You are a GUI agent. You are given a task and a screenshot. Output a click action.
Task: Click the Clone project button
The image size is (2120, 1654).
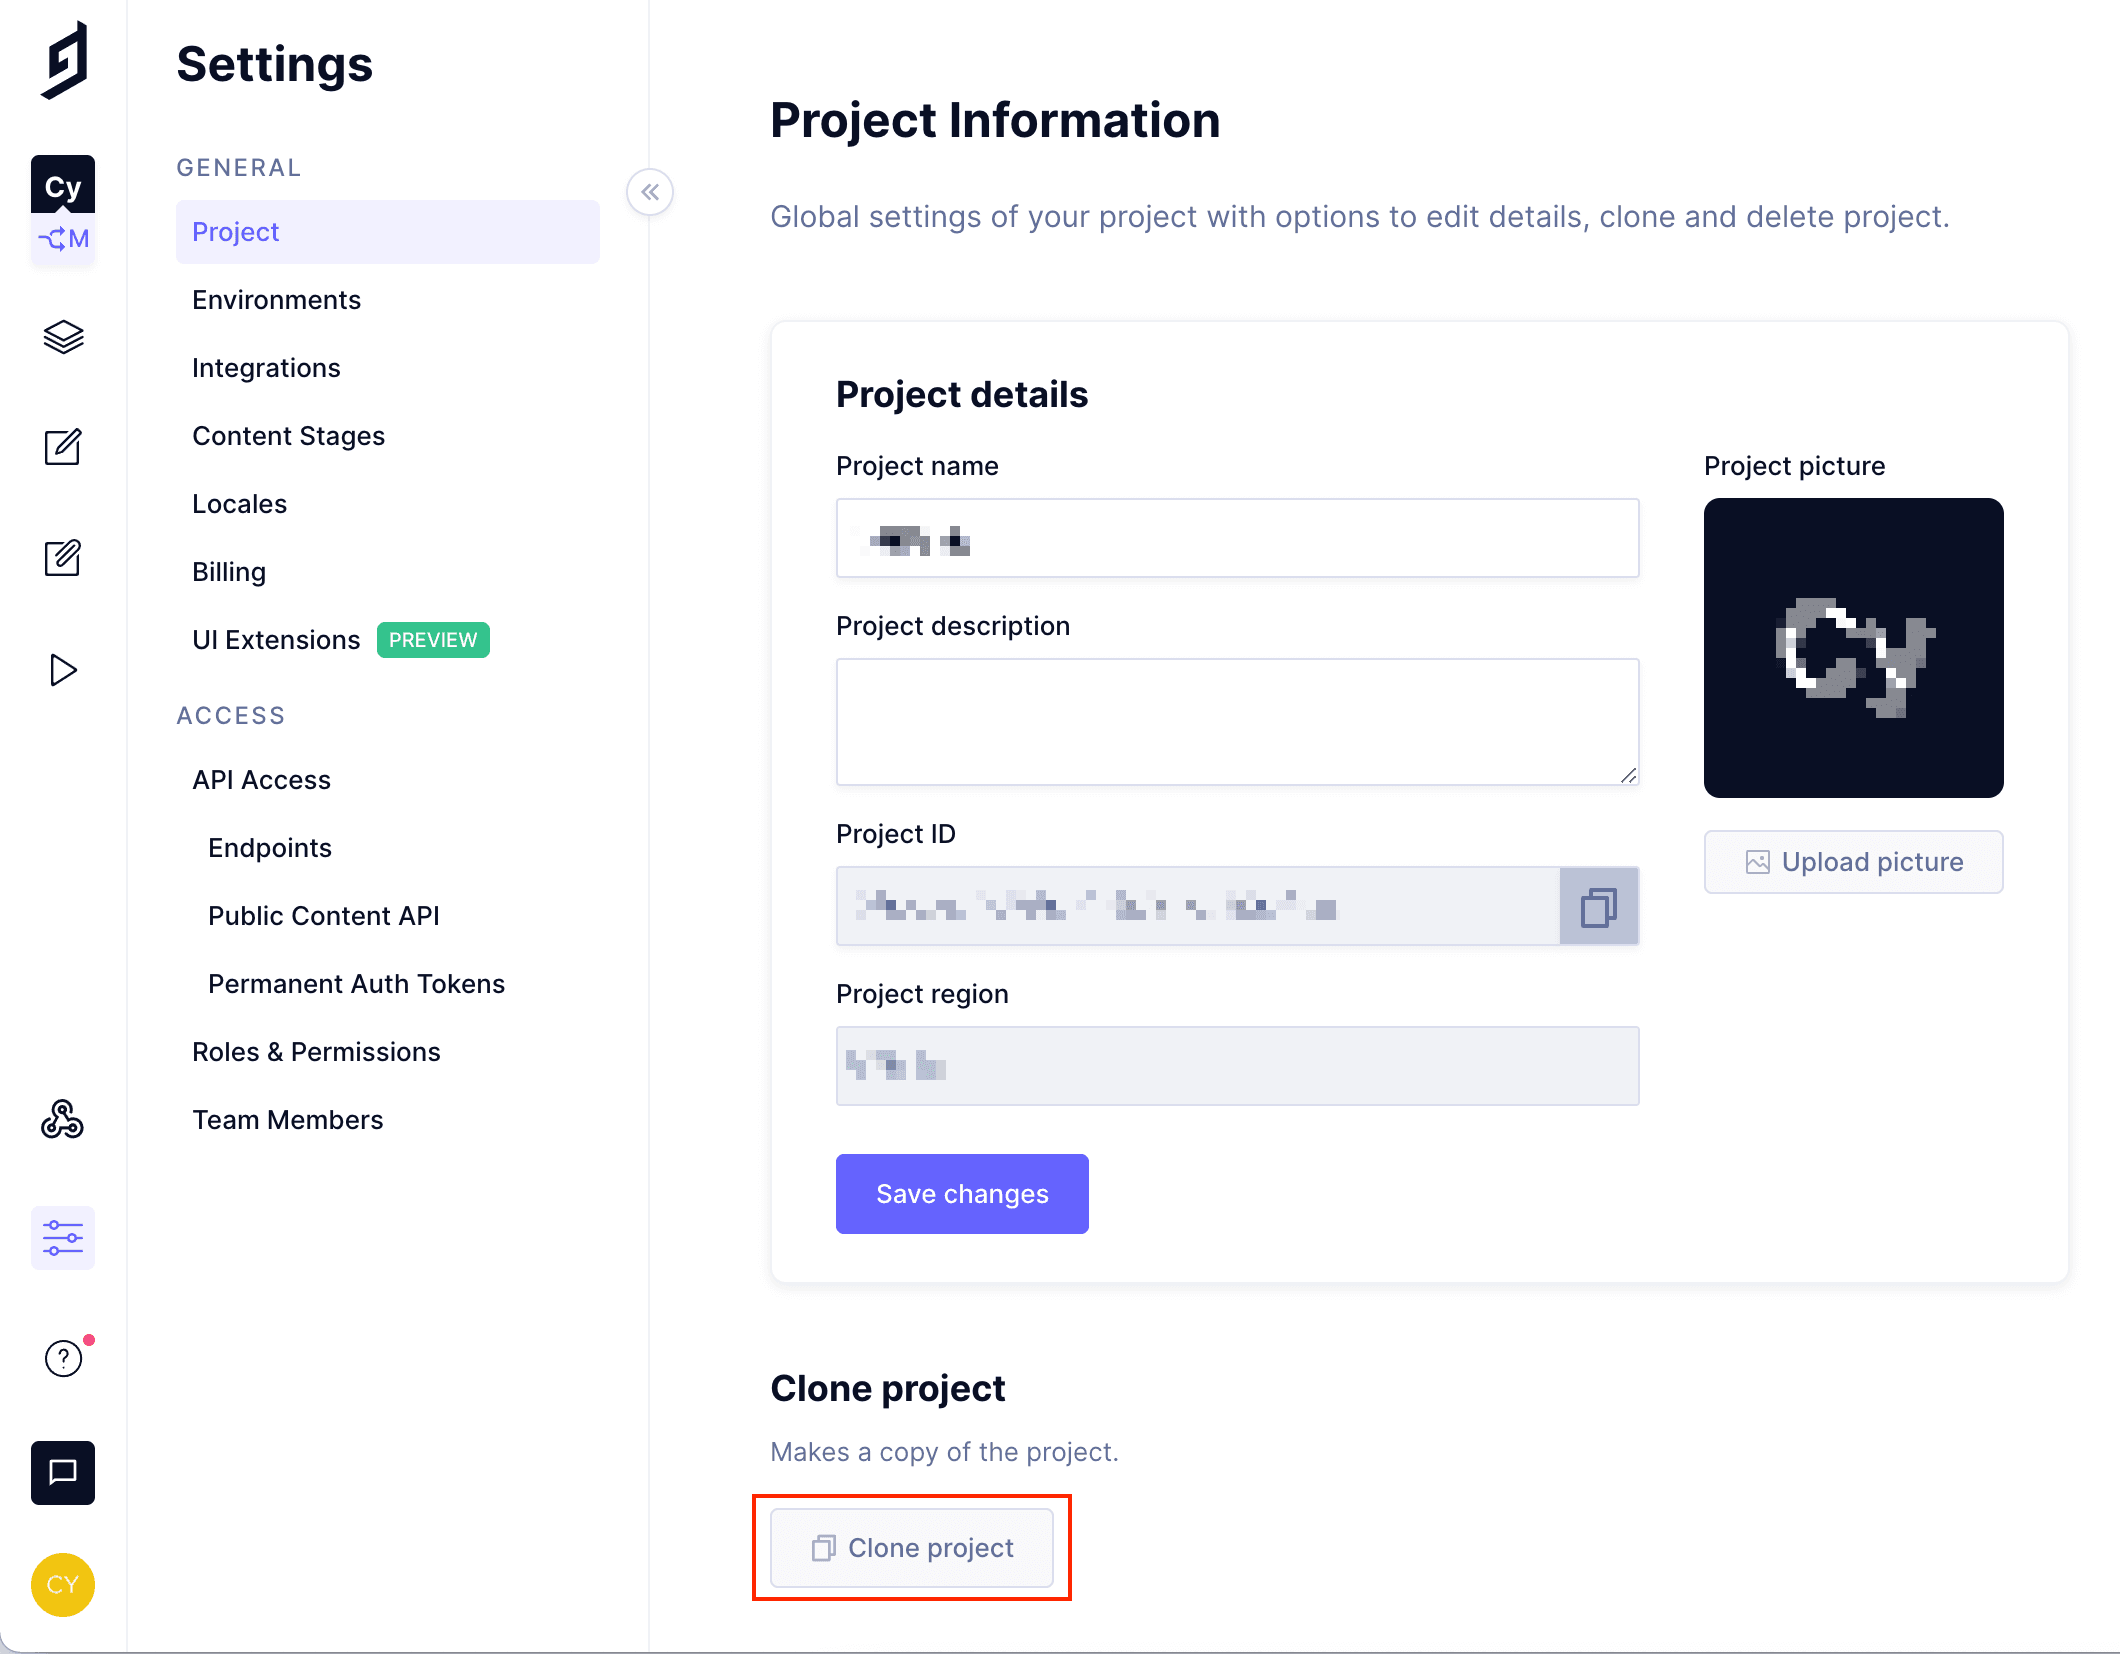[912, 1548]
